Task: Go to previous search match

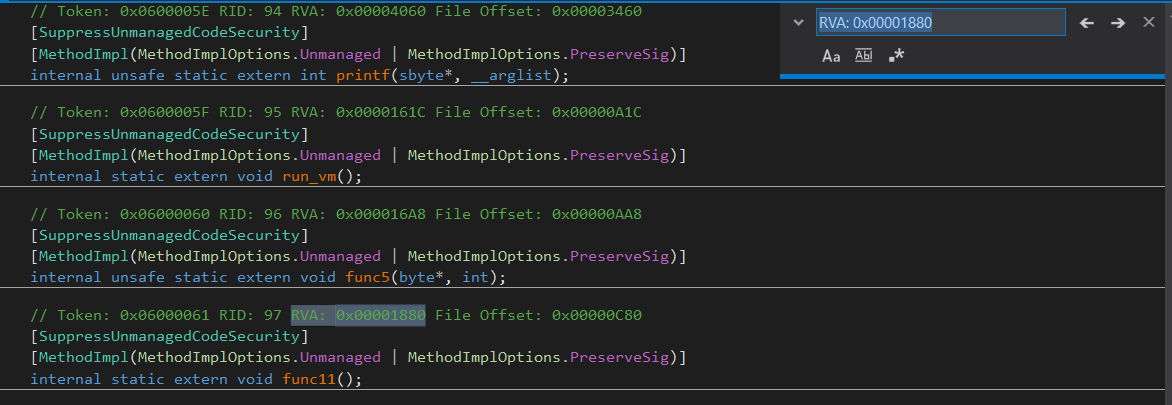Action: [x=1086, y=22]
